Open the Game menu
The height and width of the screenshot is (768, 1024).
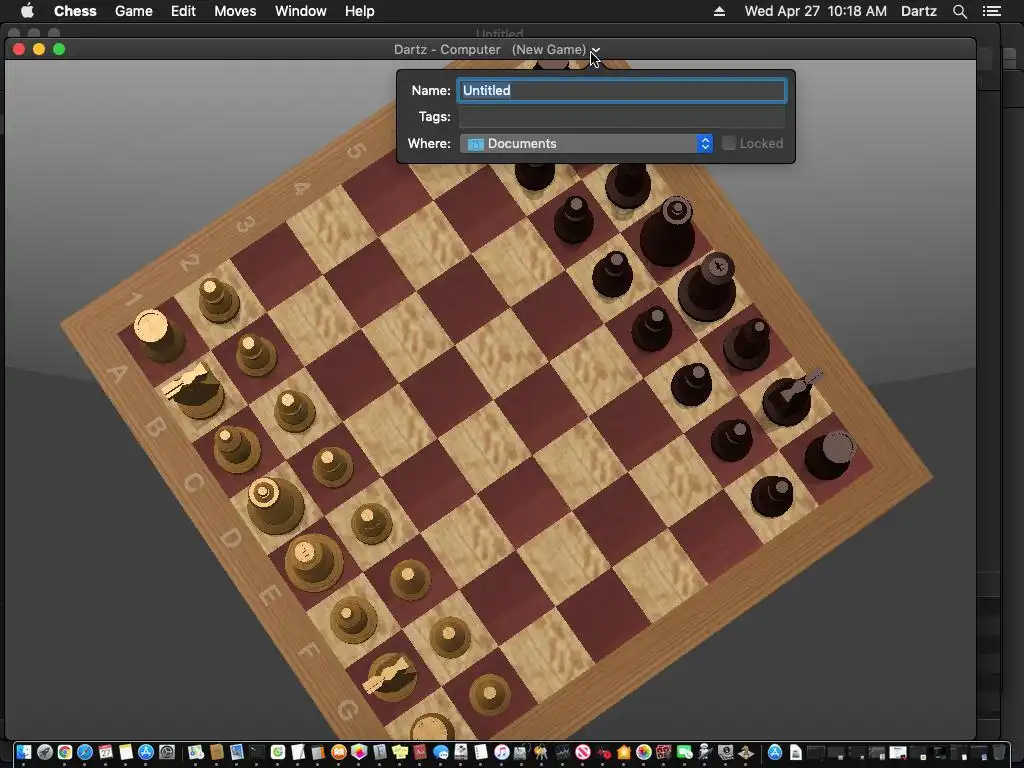134,11
